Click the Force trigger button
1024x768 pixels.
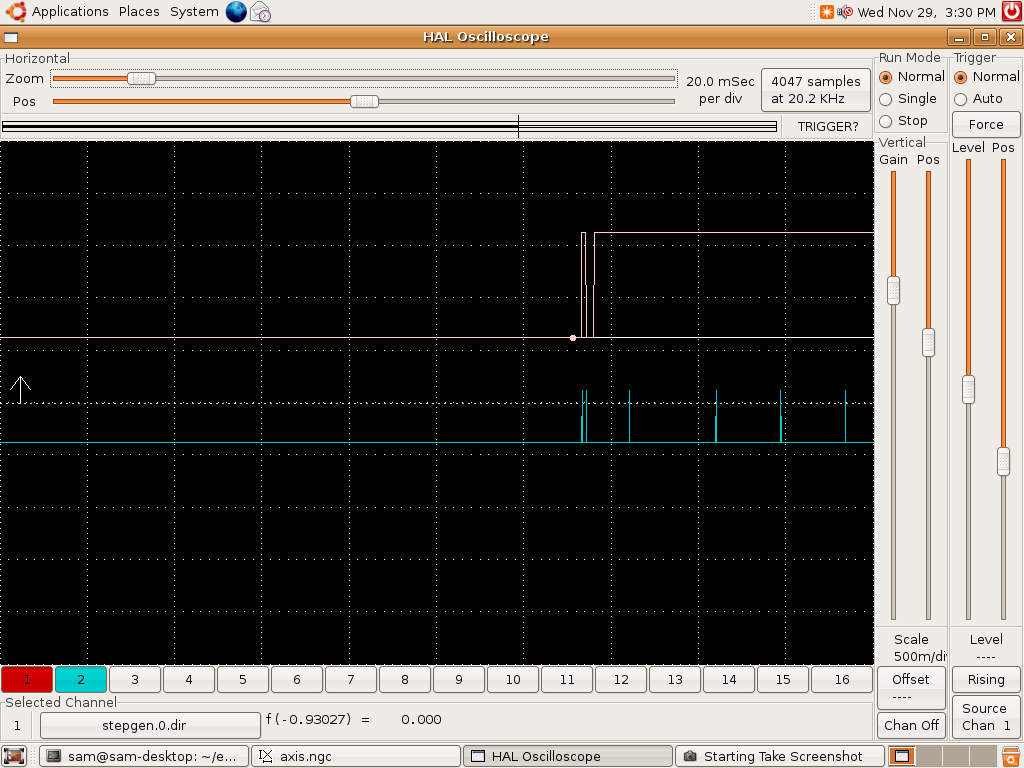(x=985, y=124)
